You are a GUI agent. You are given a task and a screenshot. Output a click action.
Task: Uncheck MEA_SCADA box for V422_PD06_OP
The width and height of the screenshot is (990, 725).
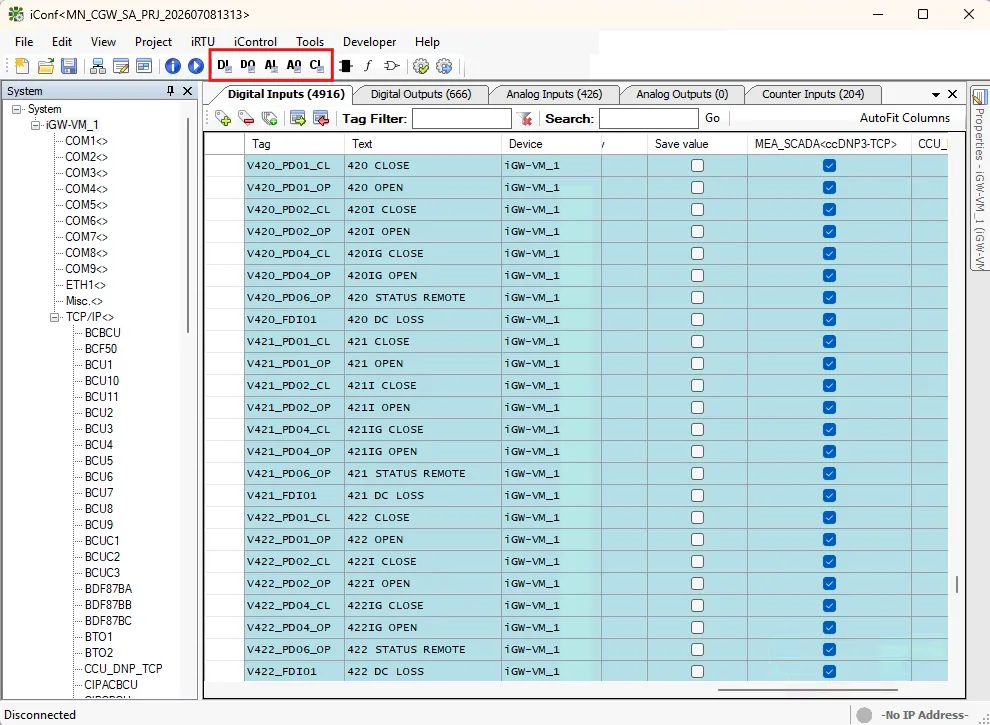(x=829, y=650)
